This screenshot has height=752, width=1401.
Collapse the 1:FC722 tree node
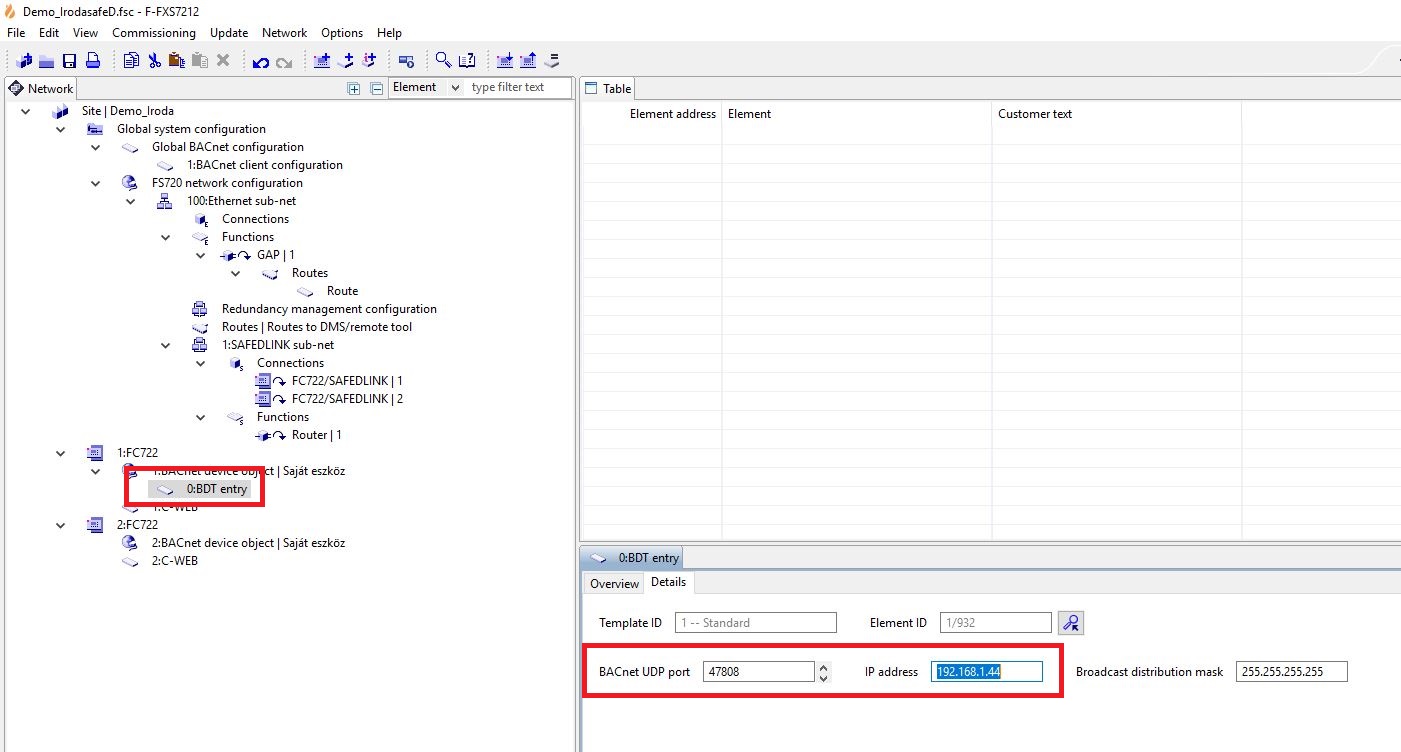click(x=61, y=453)
